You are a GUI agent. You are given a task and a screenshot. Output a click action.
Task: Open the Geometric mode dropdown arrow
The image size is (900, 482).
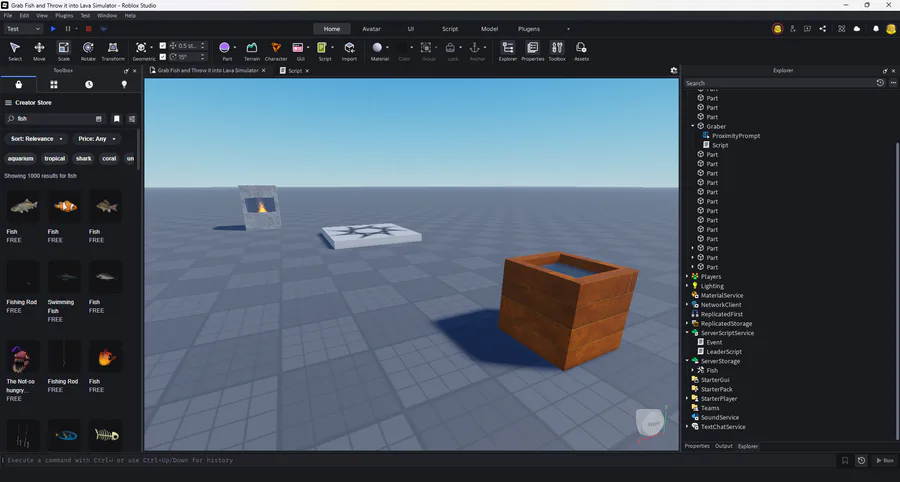(x=152, y=48)
